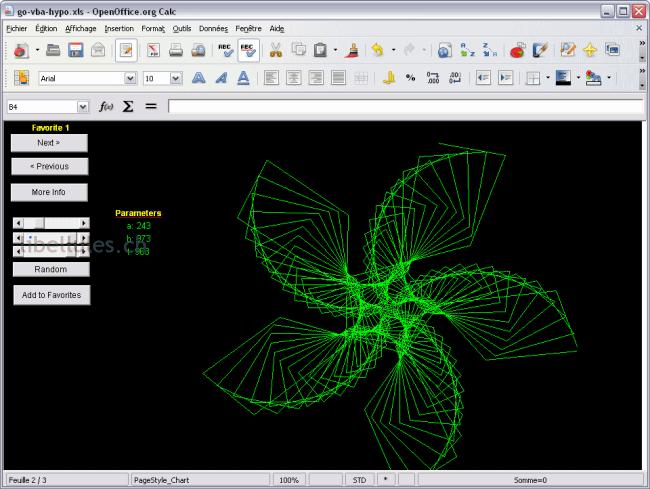650x489 pixels.
Task: Click the More Info button
Action: tap(49, 192)
